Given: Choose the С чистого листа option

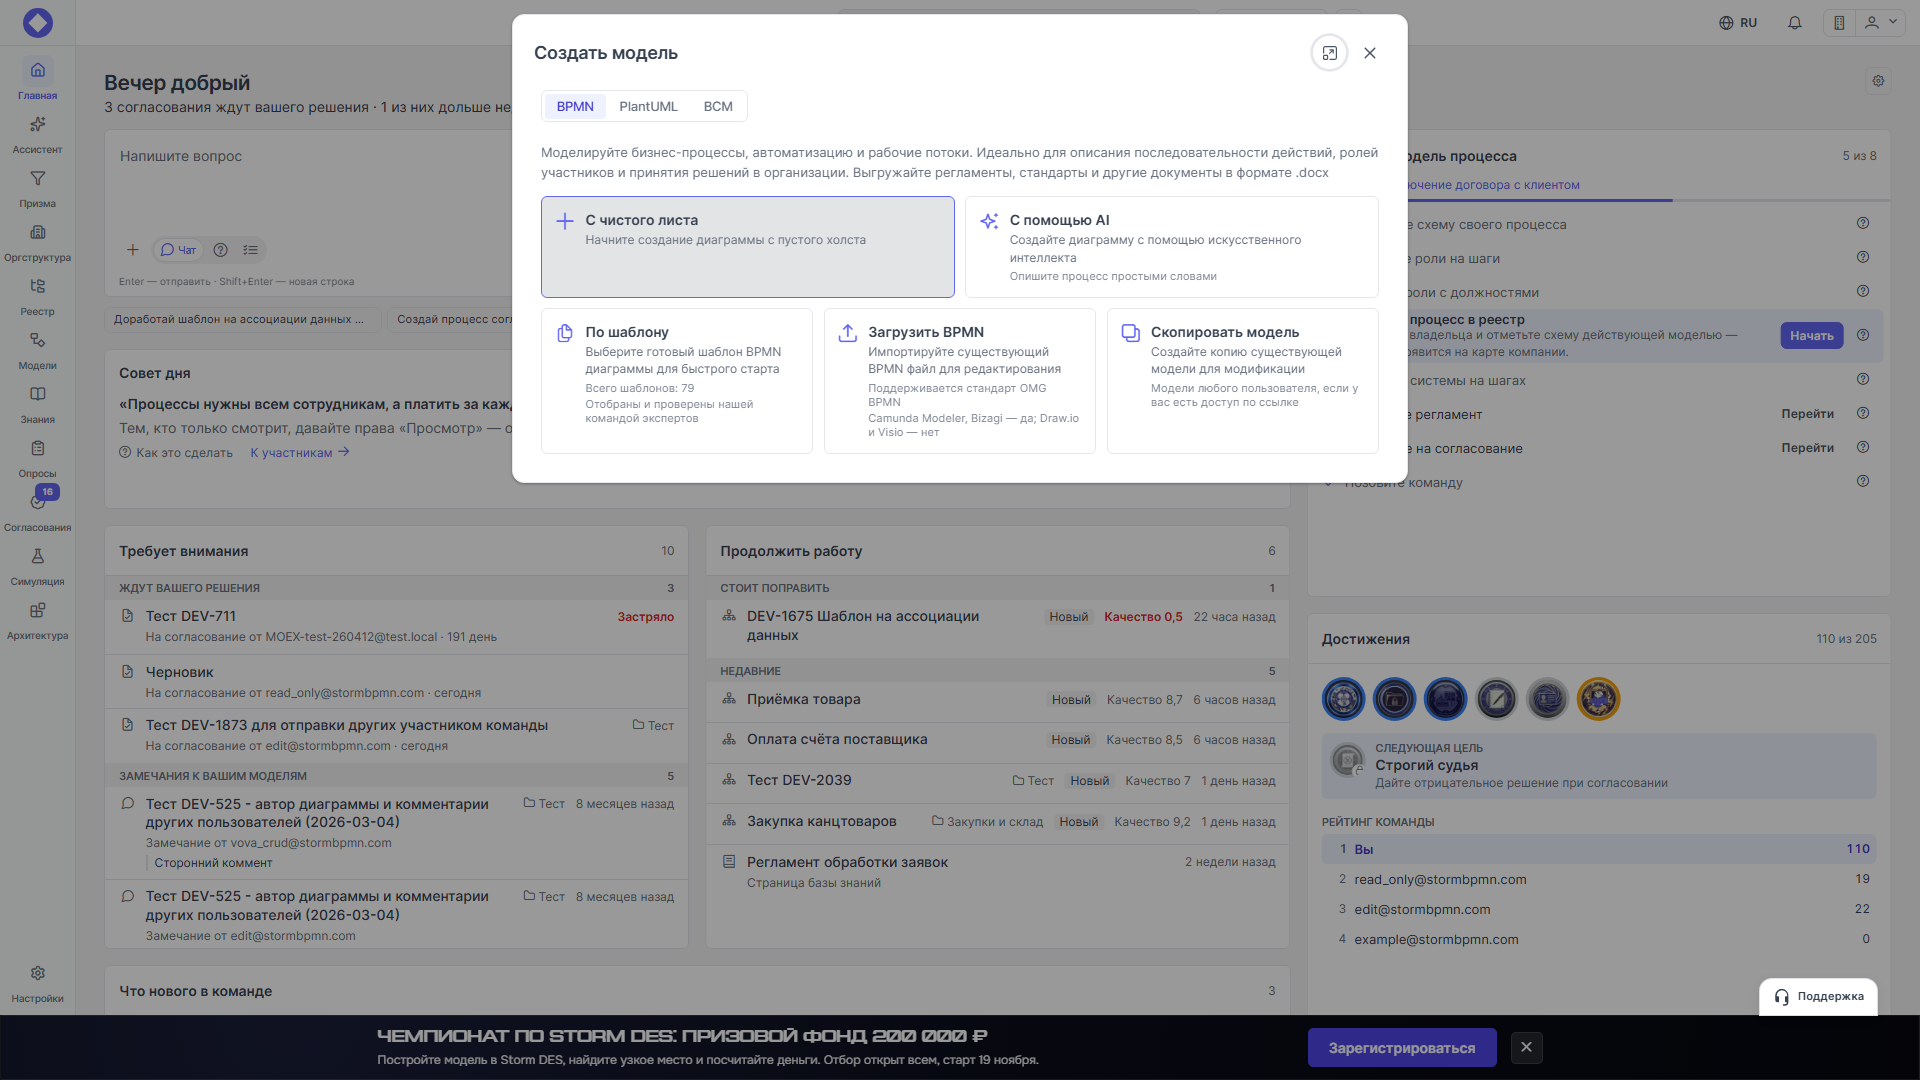Looking at the screenshot, I should tap(748, 247).
